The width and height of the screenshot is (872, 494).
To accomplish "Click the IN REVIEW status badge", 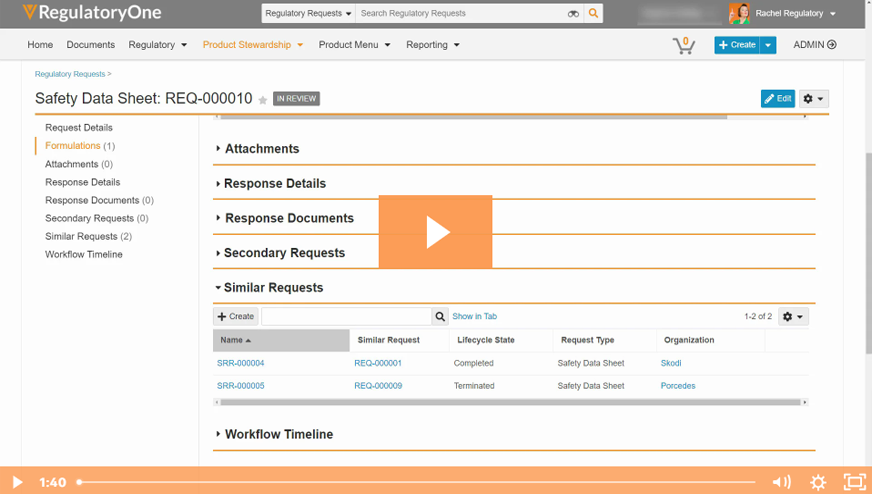I will [x=296, y=98].
